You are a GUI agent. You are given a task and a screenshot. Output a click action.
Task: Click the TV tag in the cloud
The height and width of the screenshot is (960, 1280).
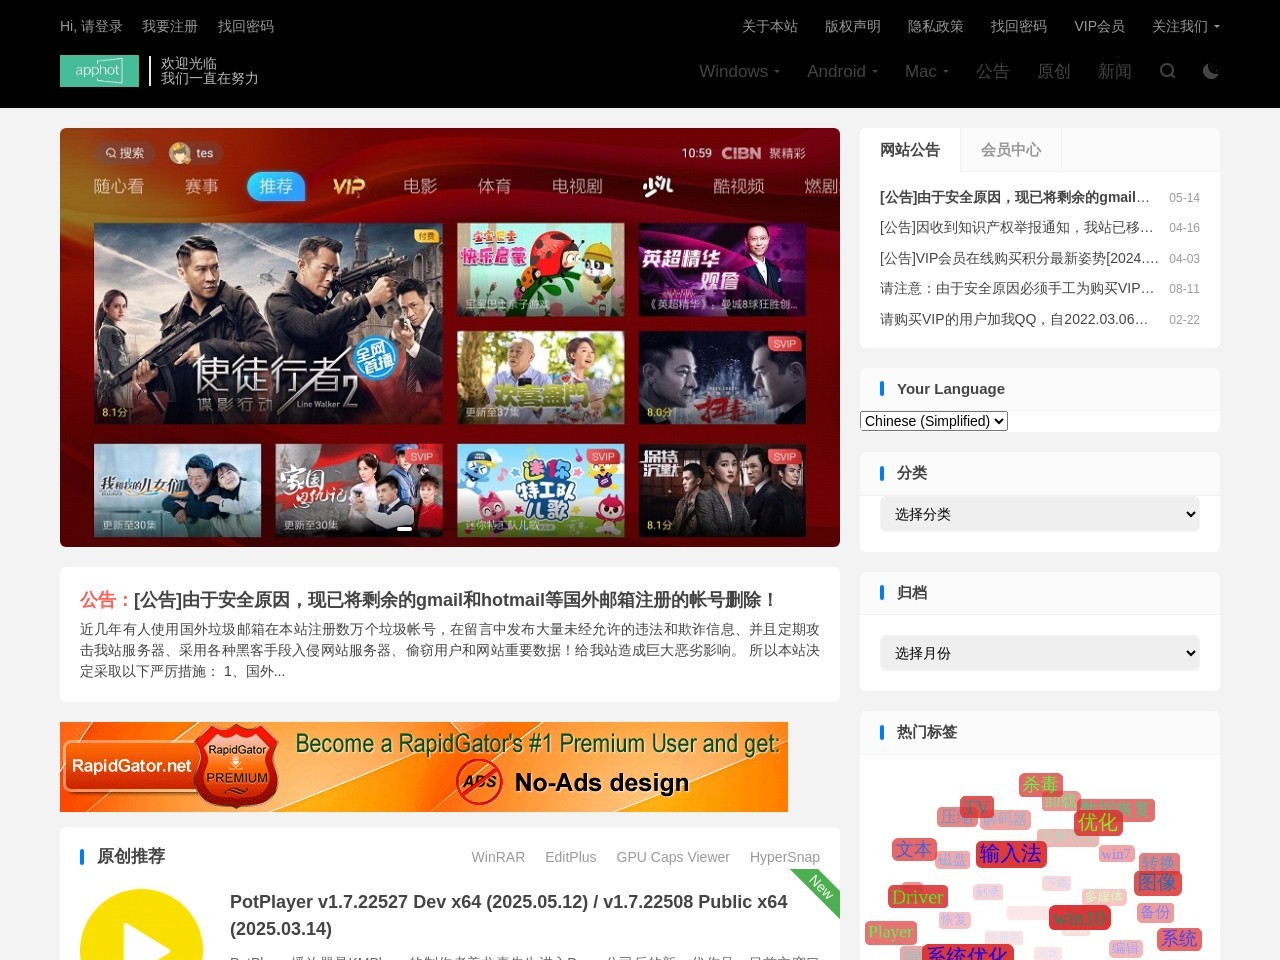click(977, 807)
